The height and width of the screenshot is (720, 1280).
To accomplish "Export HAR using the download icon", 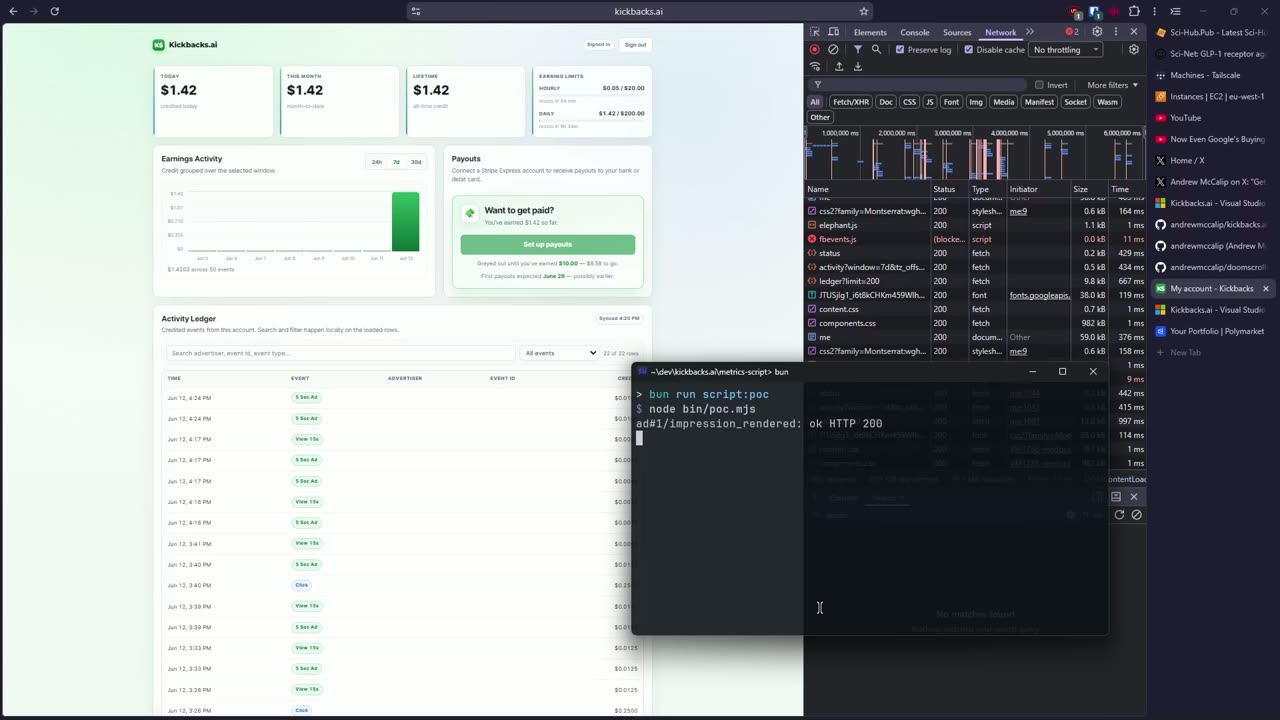I will 858,67.
